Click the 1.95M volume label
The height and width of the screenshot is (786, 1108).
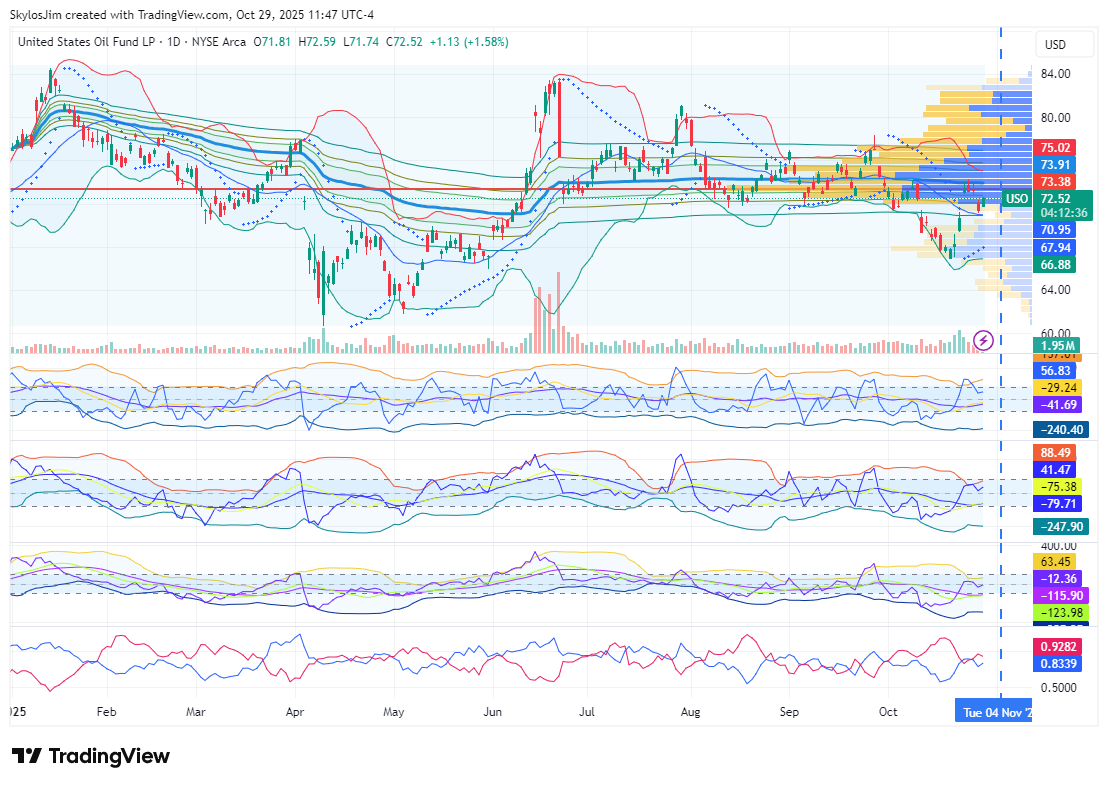tap(1056, 346)
